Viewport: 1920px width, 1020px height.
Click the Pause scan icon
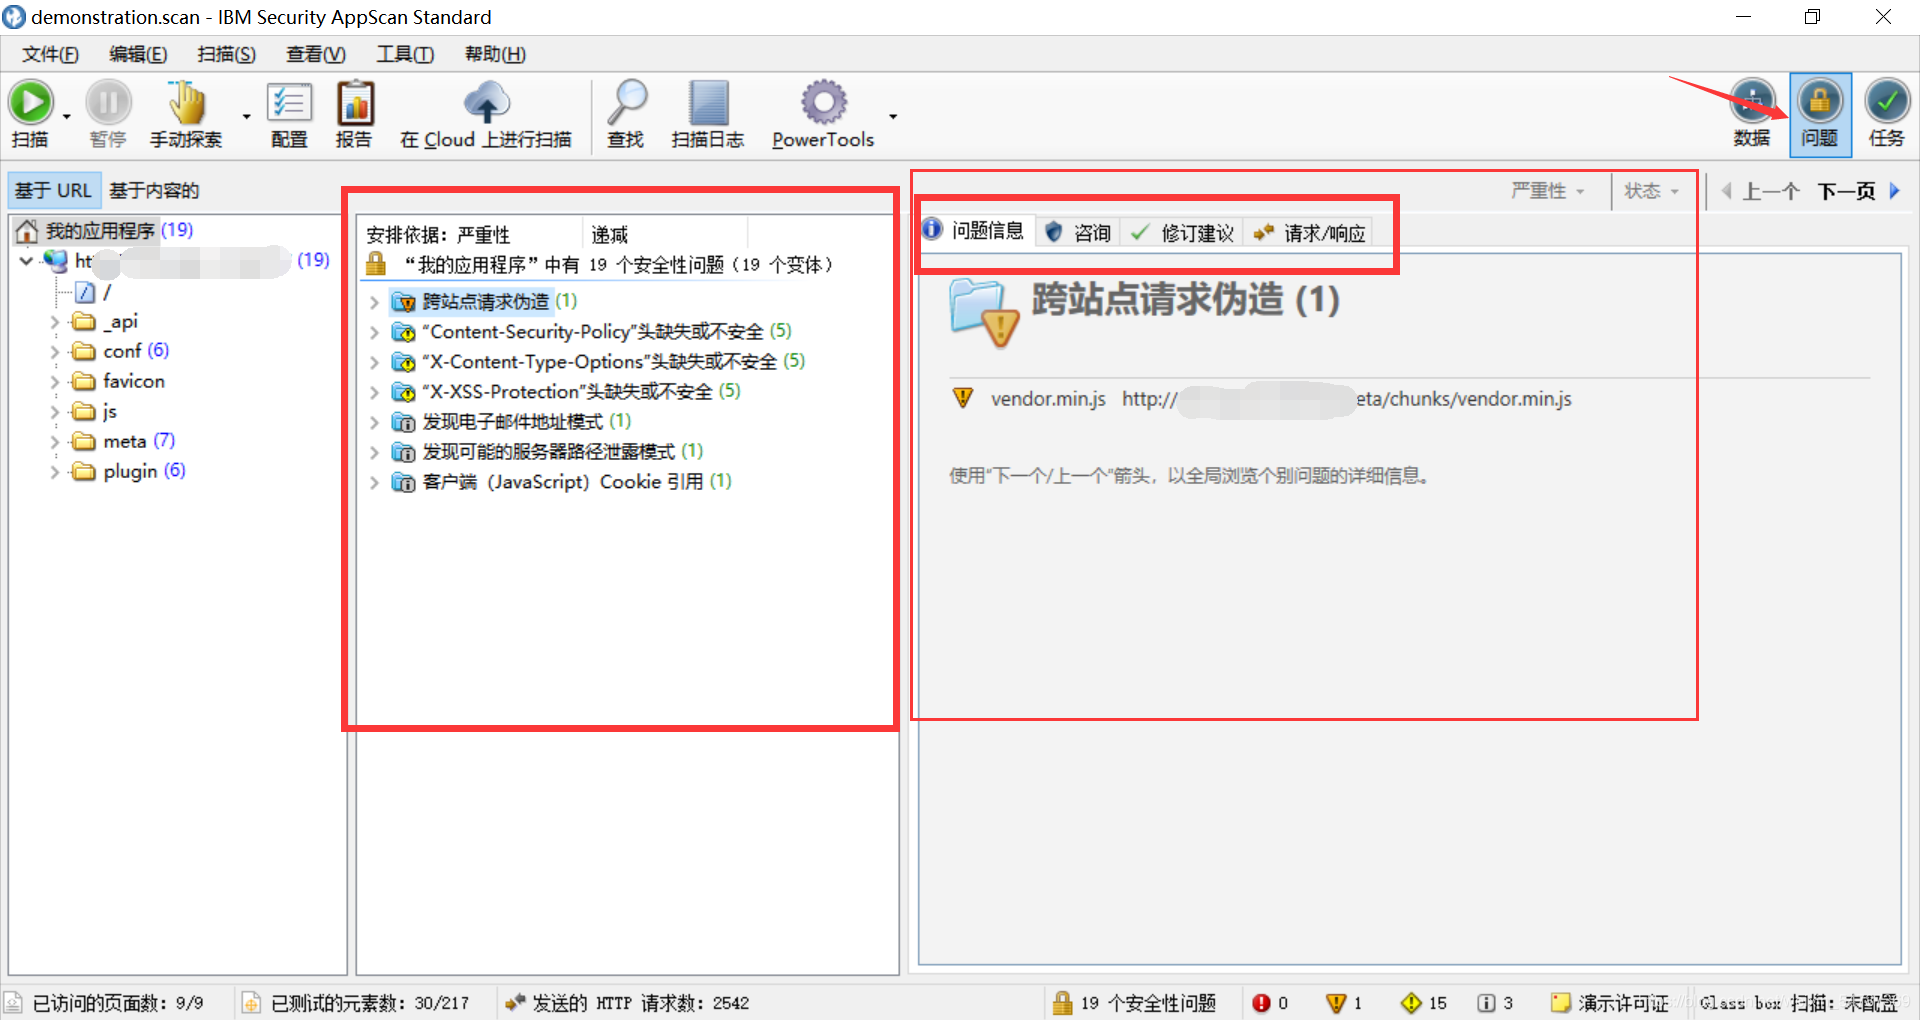click(x=108, y=103)
